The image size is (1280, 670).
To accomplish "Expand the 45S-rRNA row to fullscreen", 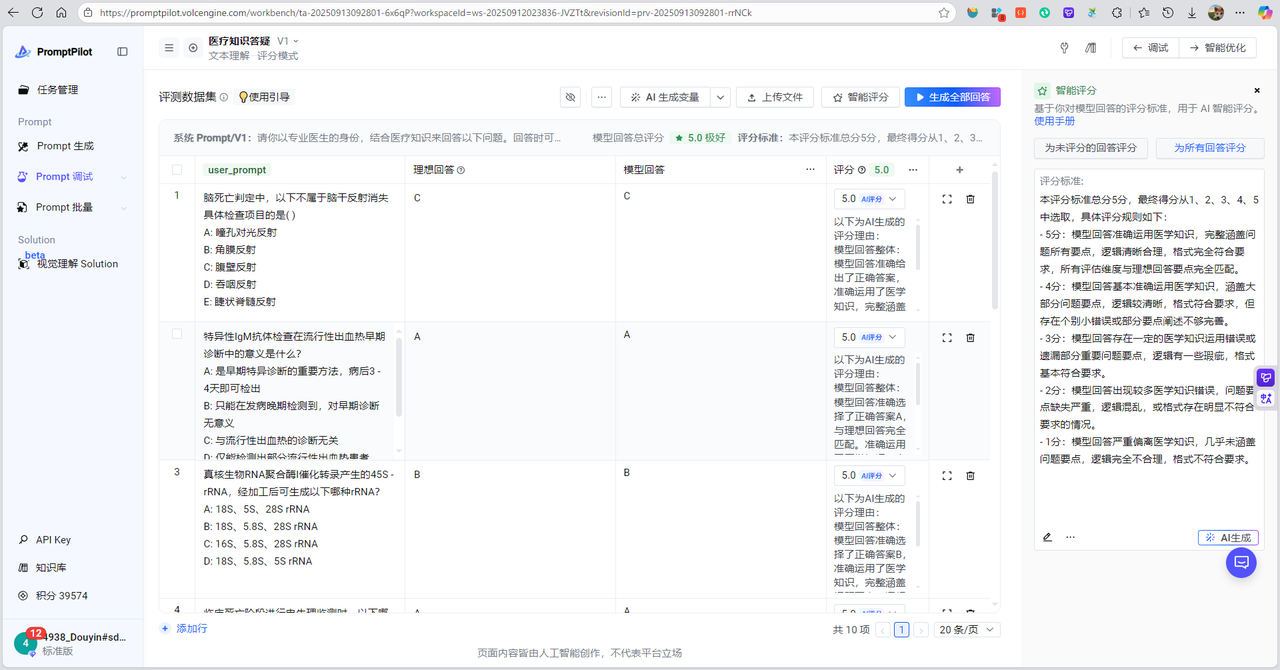I will [947, 476].
